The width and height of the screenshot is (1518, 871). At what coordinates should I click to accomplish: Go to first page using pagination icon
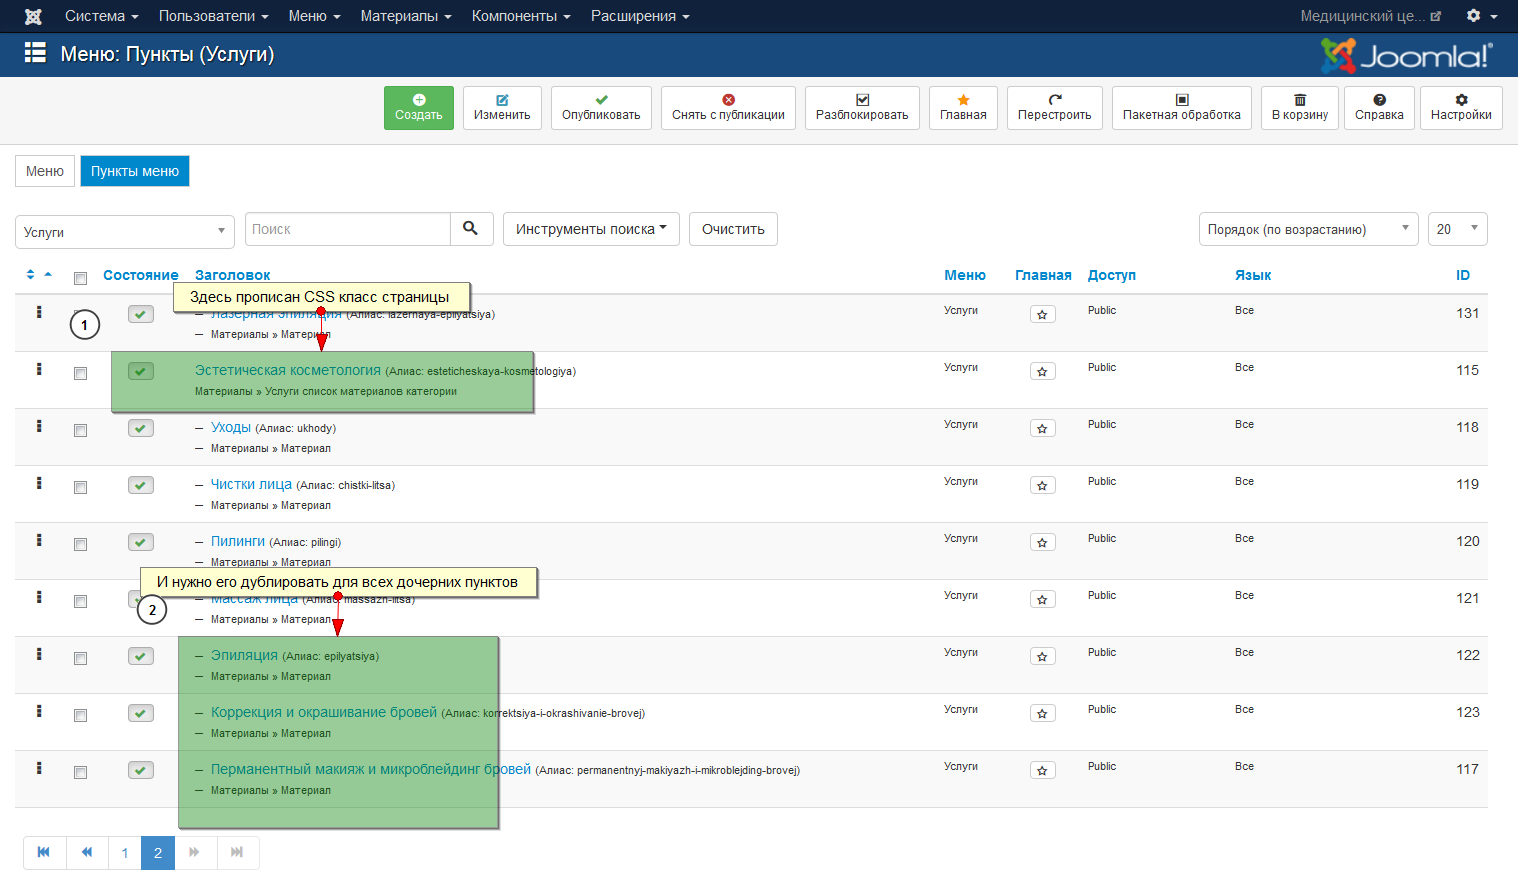point(44,853)
